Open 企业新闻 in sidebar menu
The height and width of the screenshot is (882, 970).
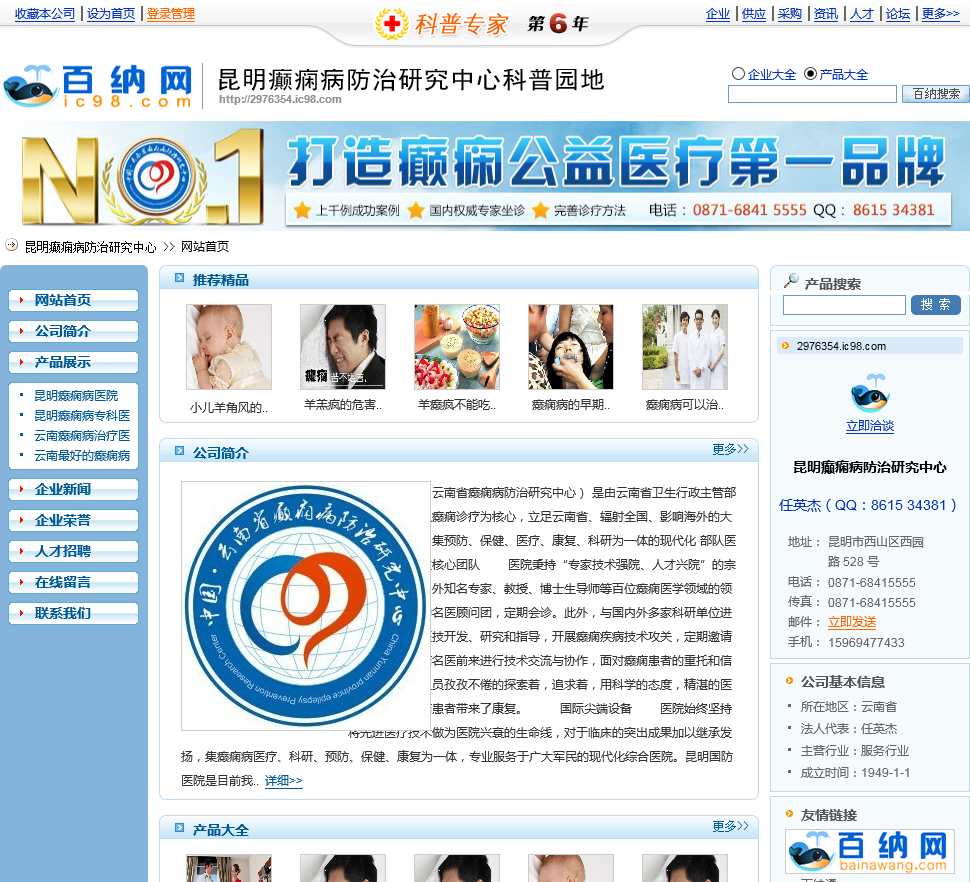coord(74,489)
